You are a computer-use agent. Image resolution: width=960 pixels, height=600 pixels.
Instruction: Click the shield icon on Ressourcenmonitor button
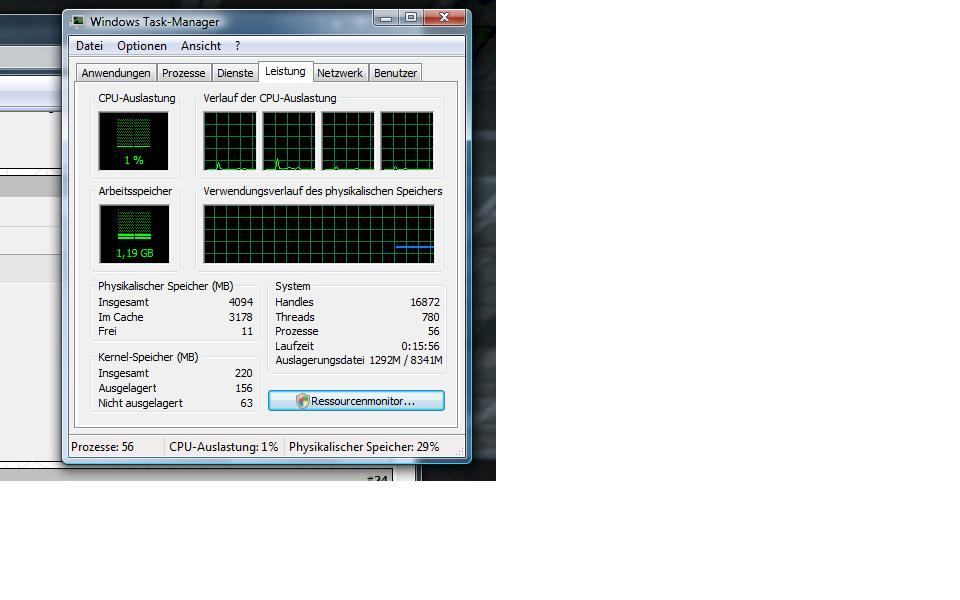click(x=302, y=401)
